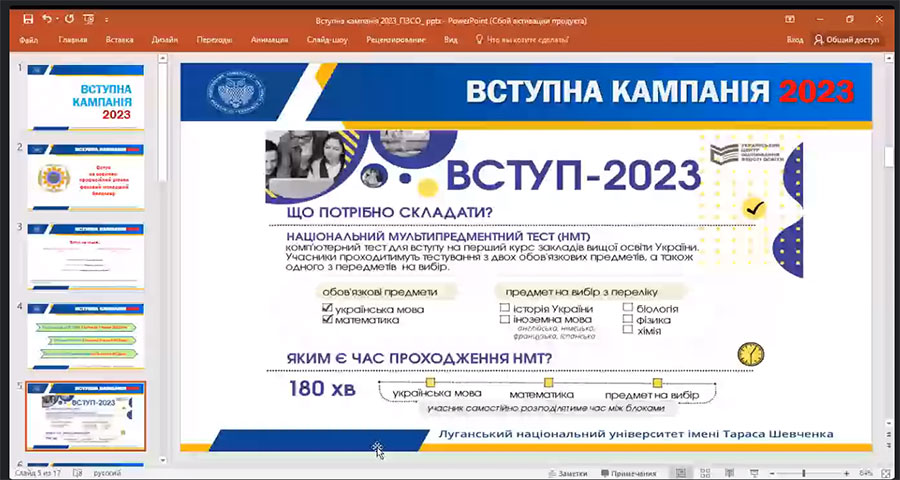The image size is (900, 480).
Task: Tick the іноземна мова checkbox
Action: point(505,319)
